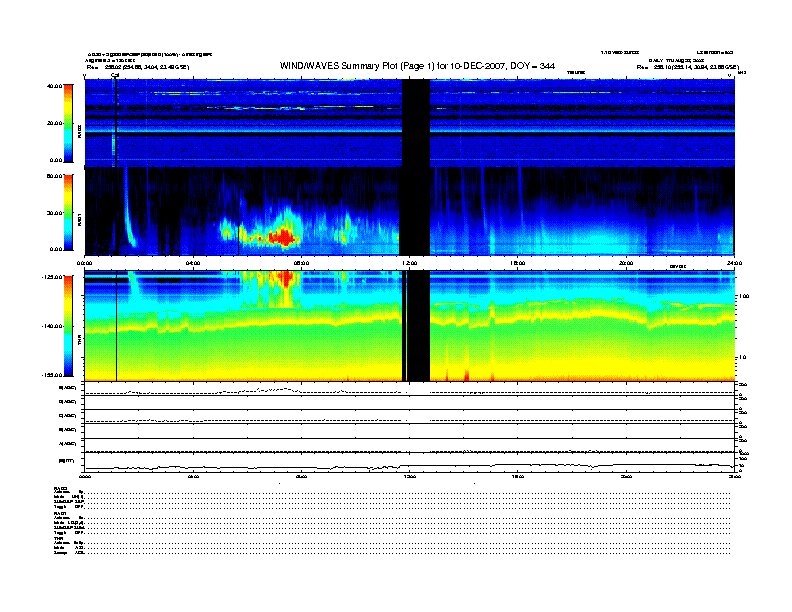
Task: Click the -140.00 label on TNR color scale
Action: 53,326
